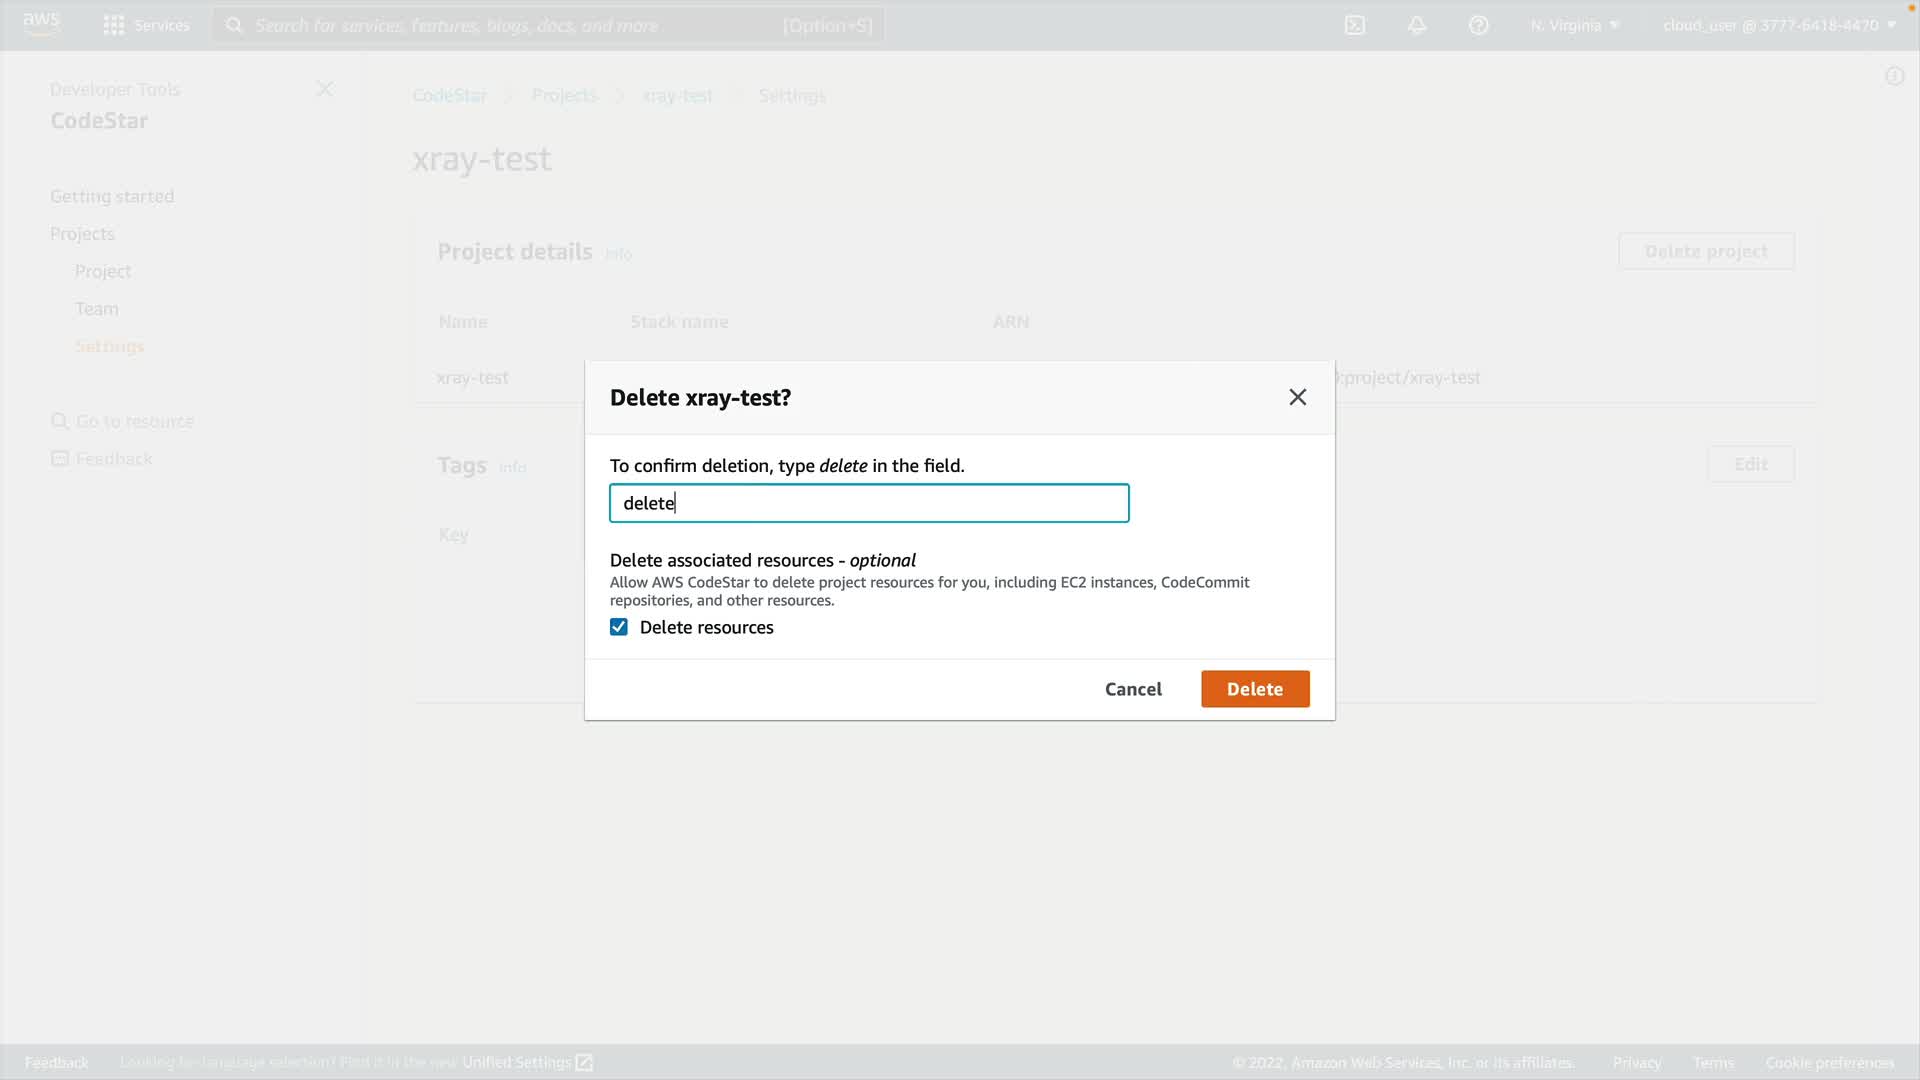Expand the N. Virginia region dropdown
Image resolution: width=1920 pixels, height=1080 pixels.
[x=1574, y=25]
